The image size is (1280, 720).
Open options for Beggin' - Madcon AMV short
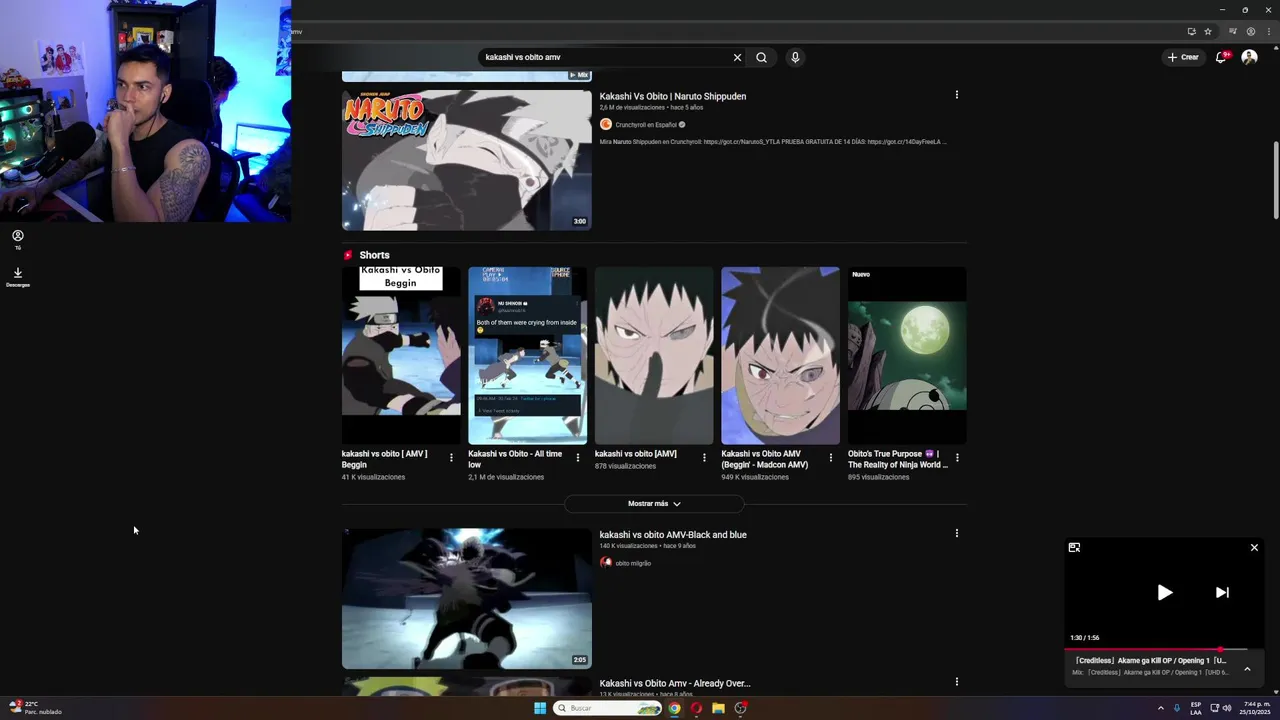(x=830, y=458)
